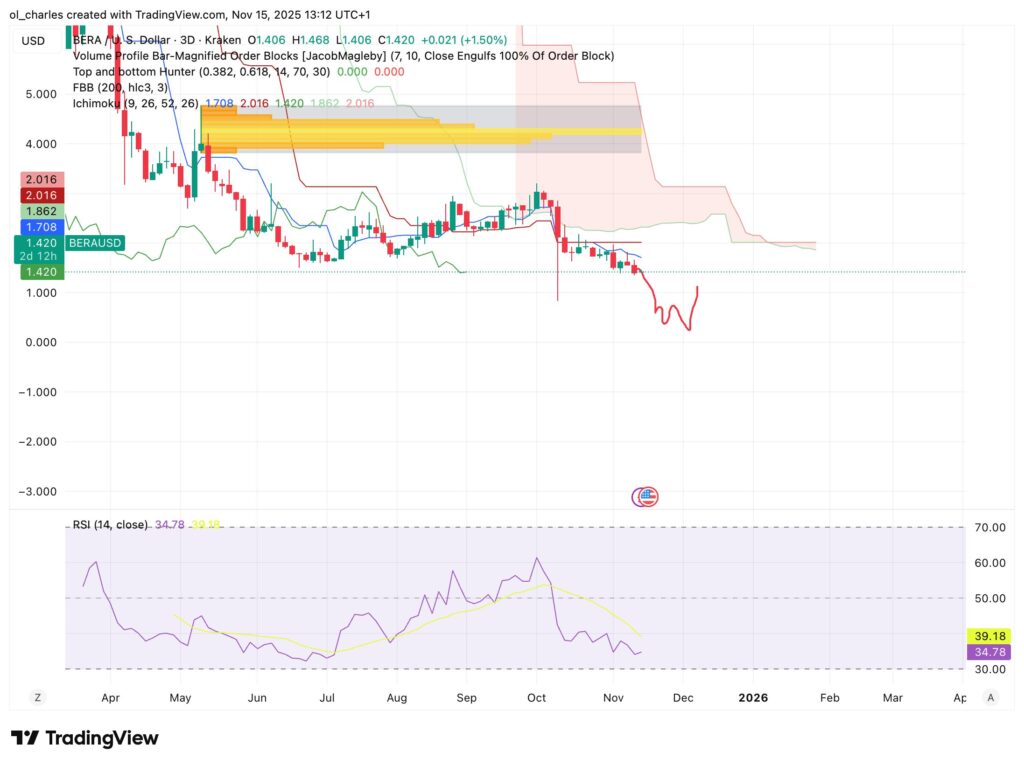Click the Z timezone icon on the time axis
Screen dimensions: 1024x766
coord(37,697)
